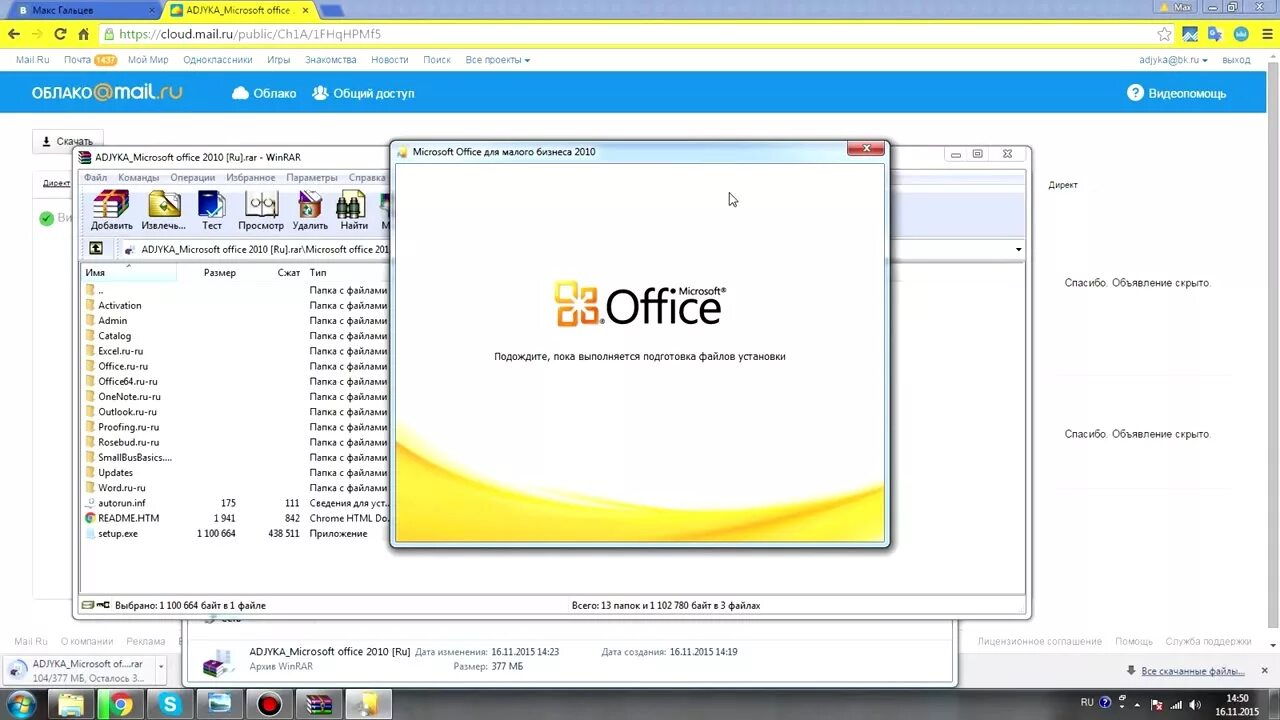Open the Chrome home page button
The height and width of the screenshot is (720, 1280).
click(84, 34)
